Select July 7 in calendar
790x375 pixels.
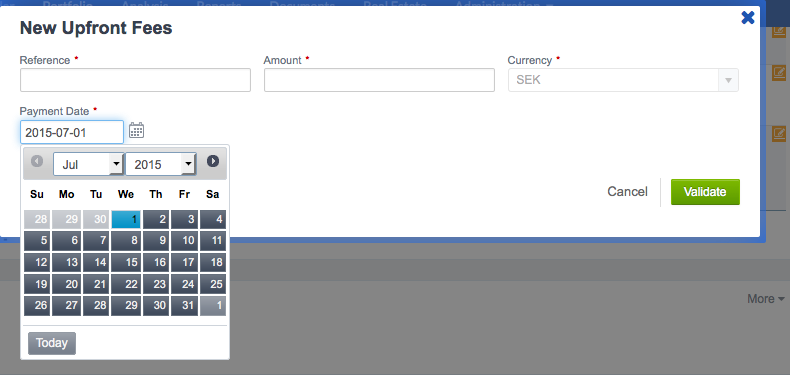[96, 241]
